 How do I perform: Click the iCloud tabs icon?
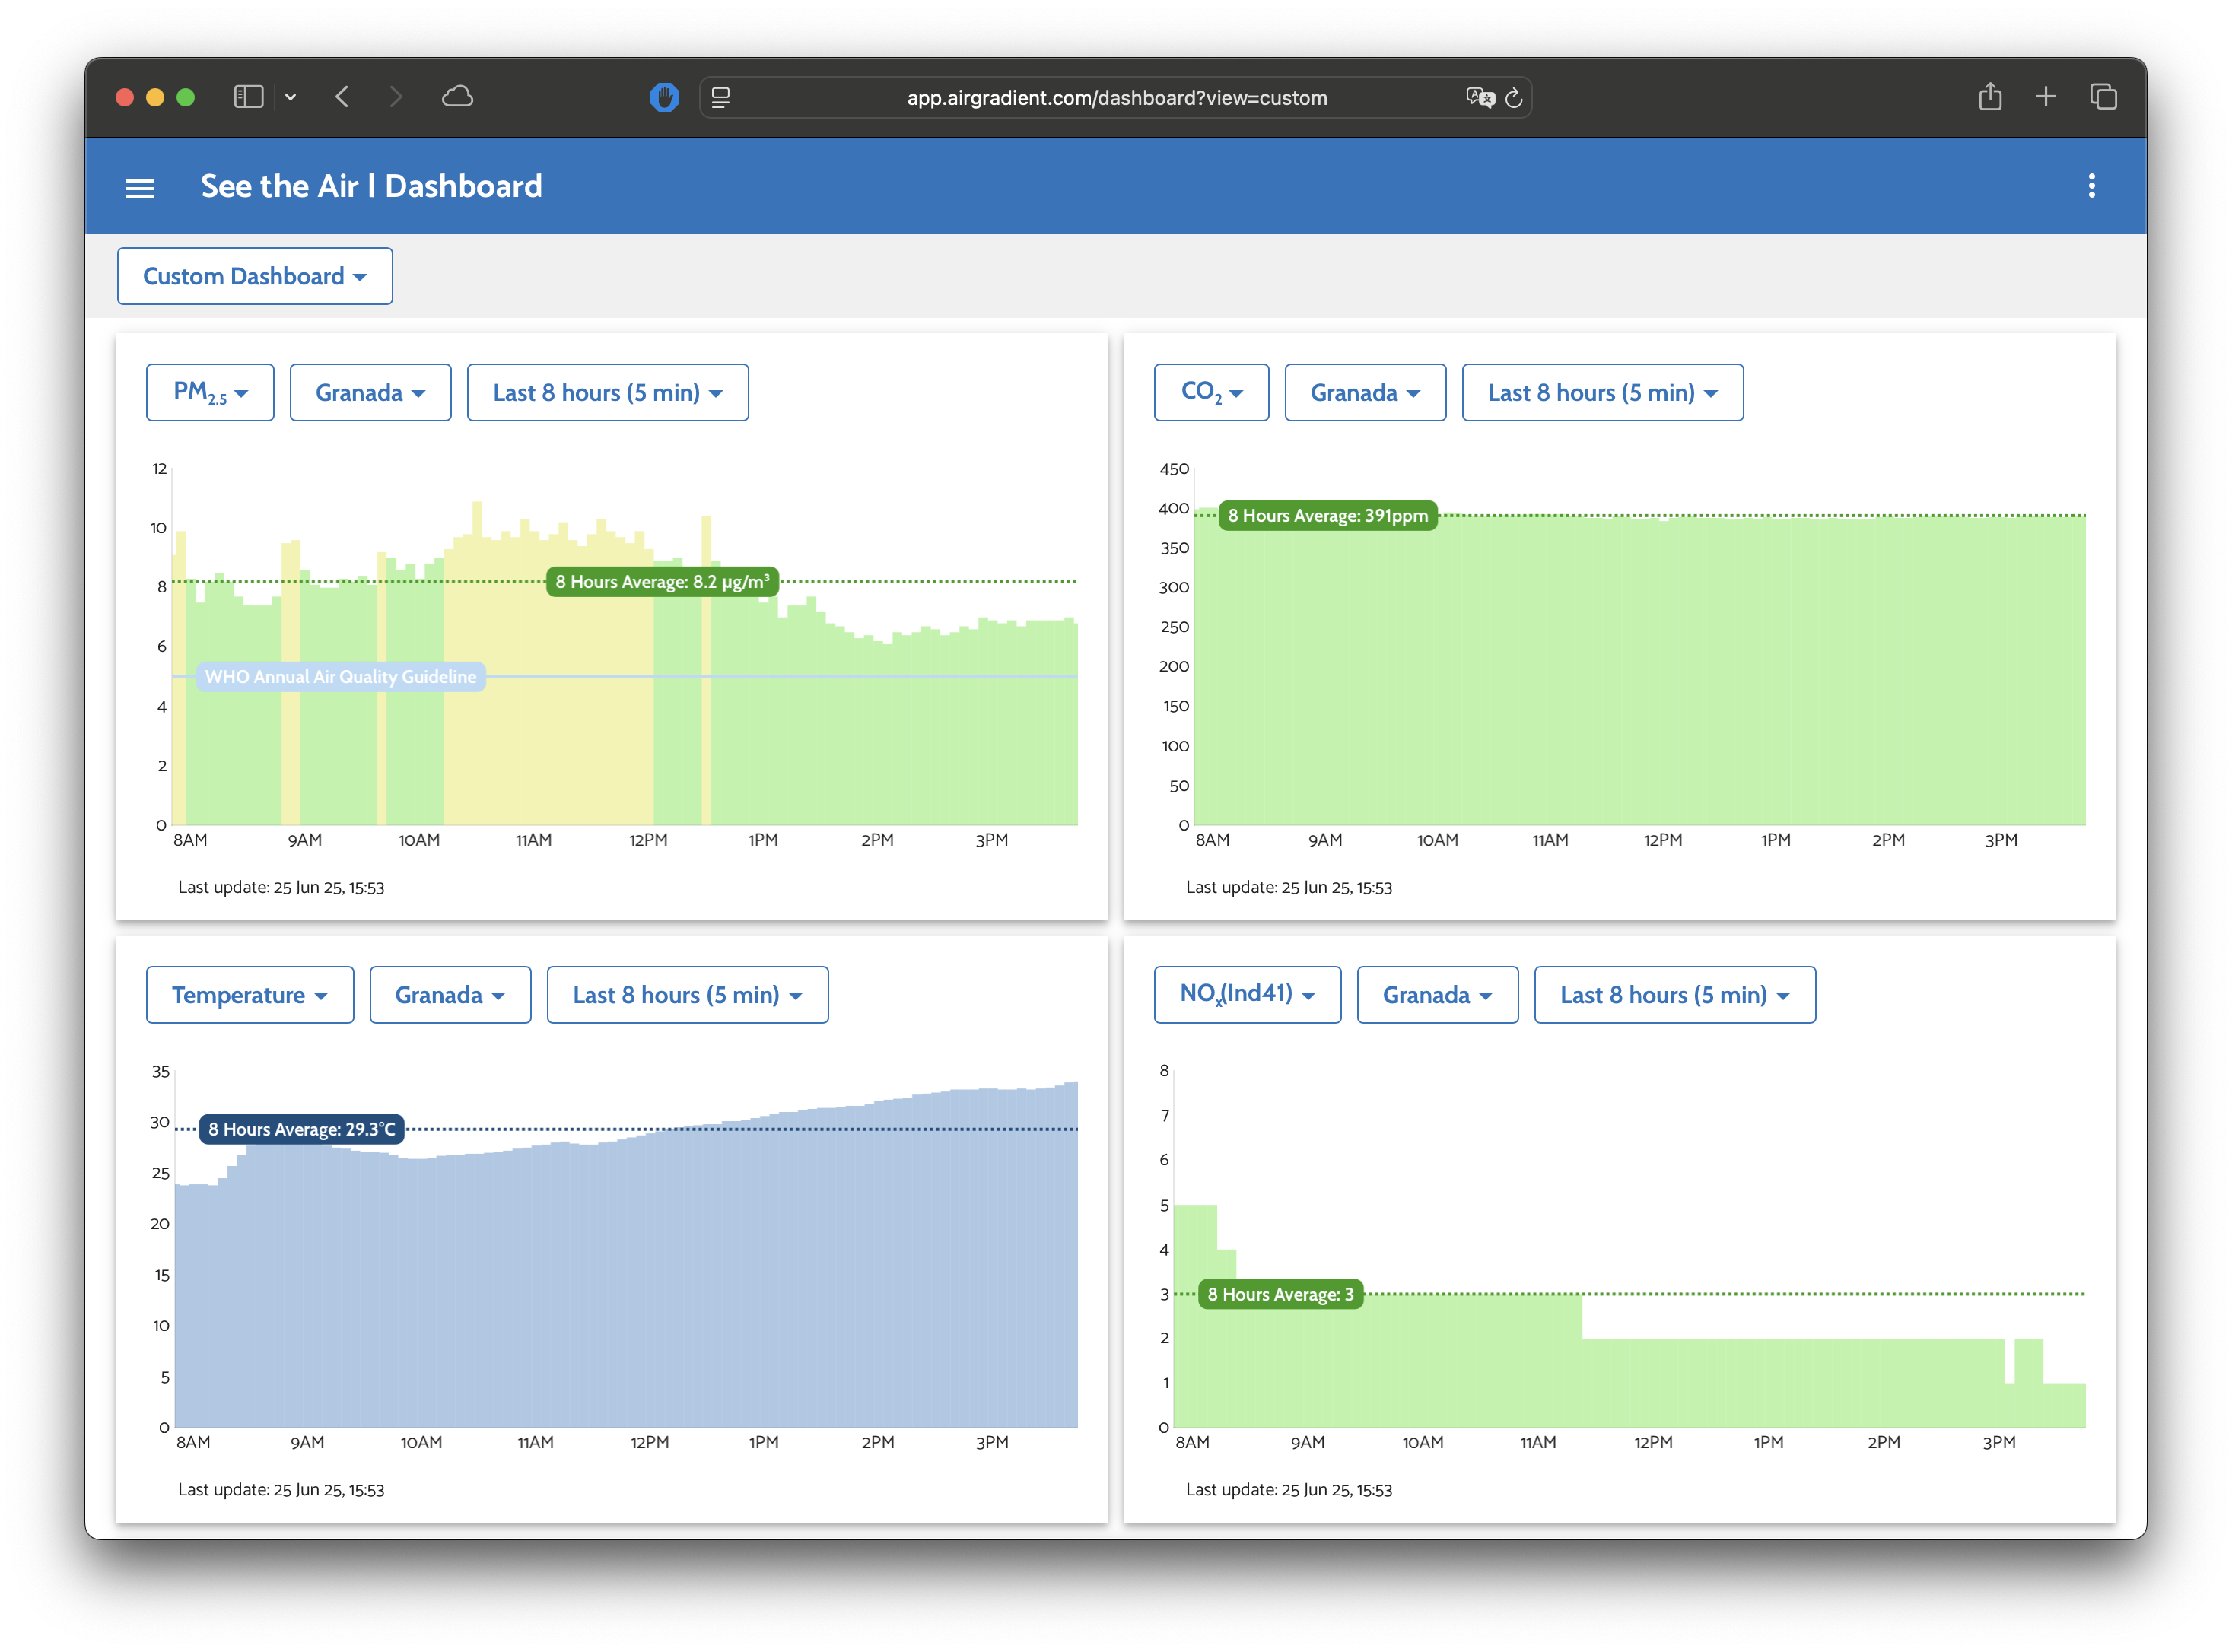pos(457,97)
